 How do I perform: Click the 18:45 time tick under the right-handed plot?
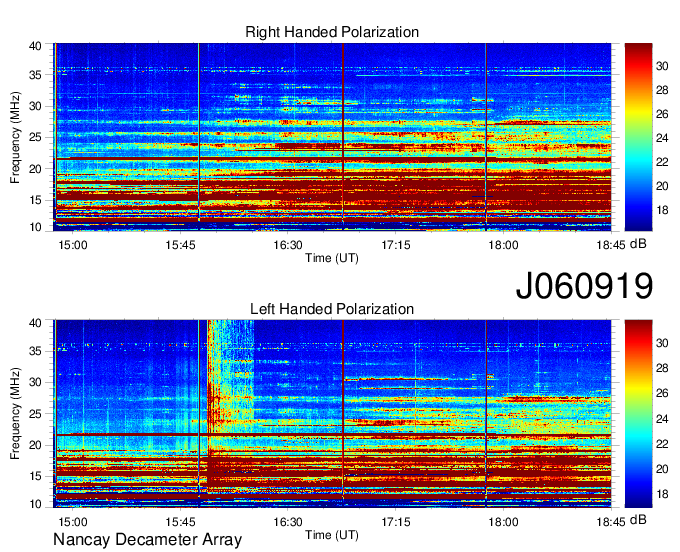pos(611,245)
